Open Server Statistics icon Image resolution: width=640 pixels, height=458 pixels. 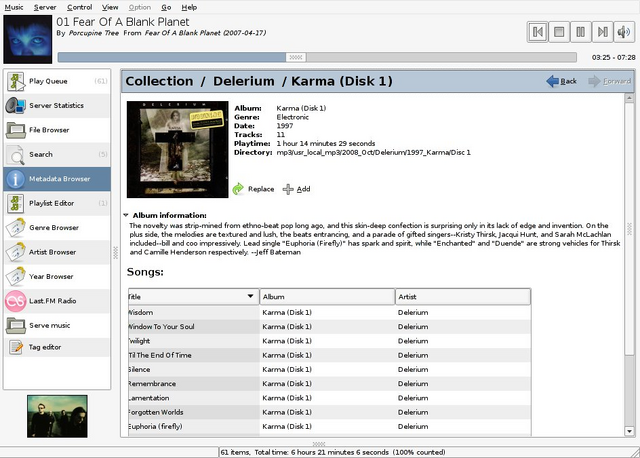(16, 106)
